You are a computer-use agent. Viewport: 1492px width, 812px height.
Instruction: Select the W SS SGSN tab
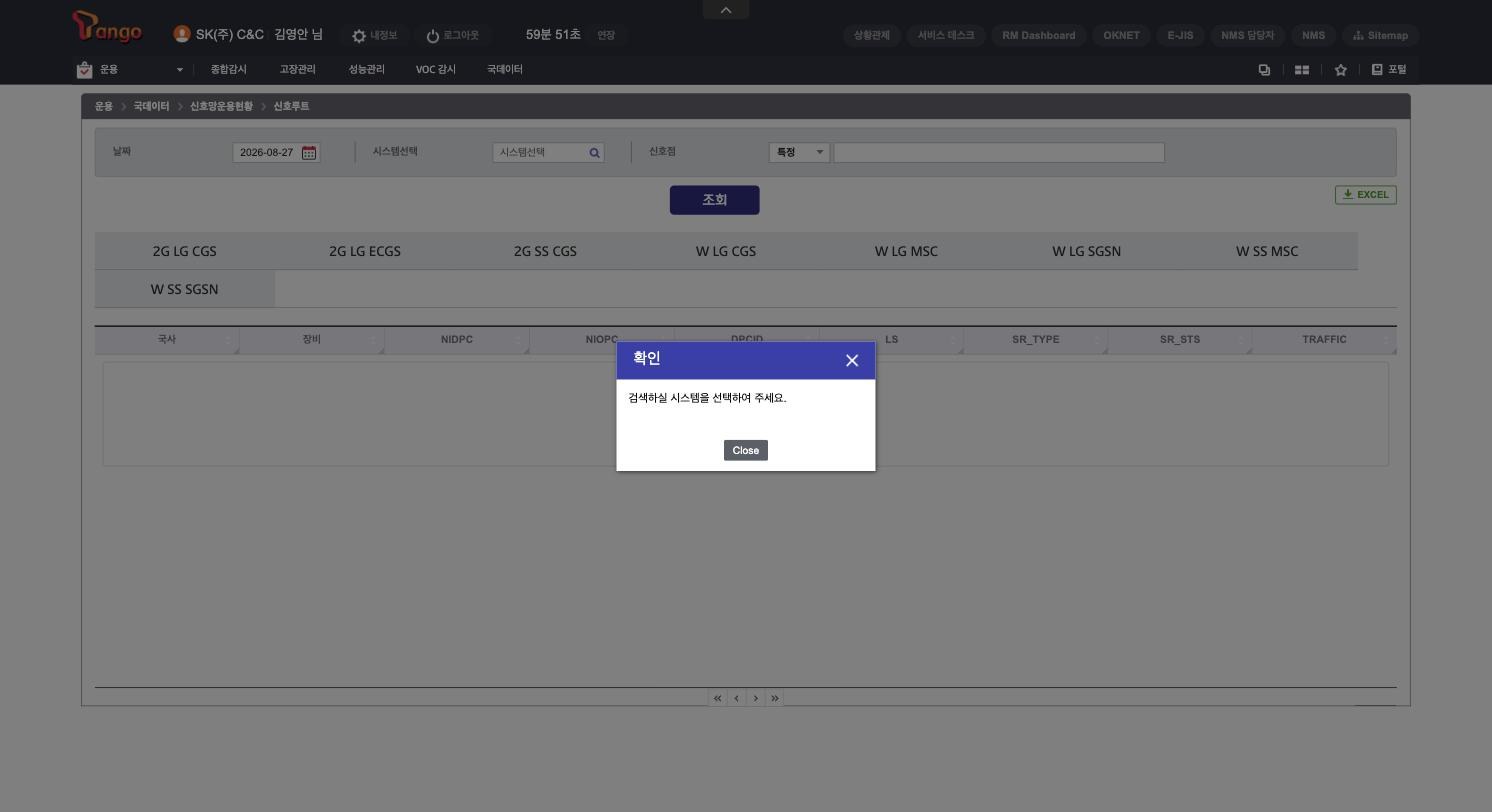184,289
